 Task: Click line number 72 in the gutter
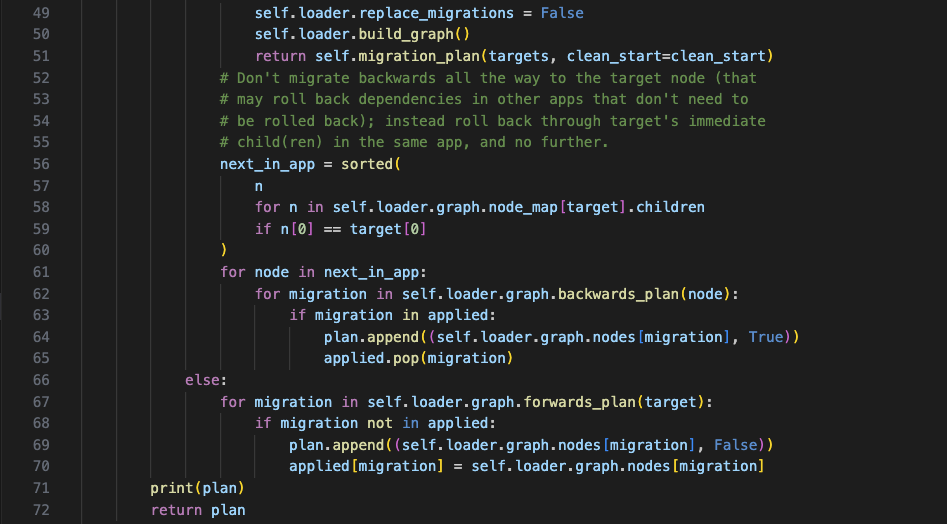pos(41,510)
